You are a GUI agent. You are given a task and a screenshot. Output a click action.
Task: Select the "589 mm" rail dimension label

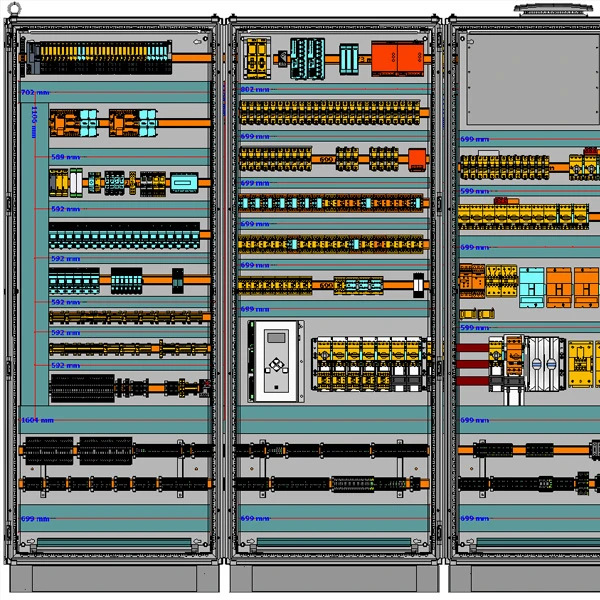65,157
